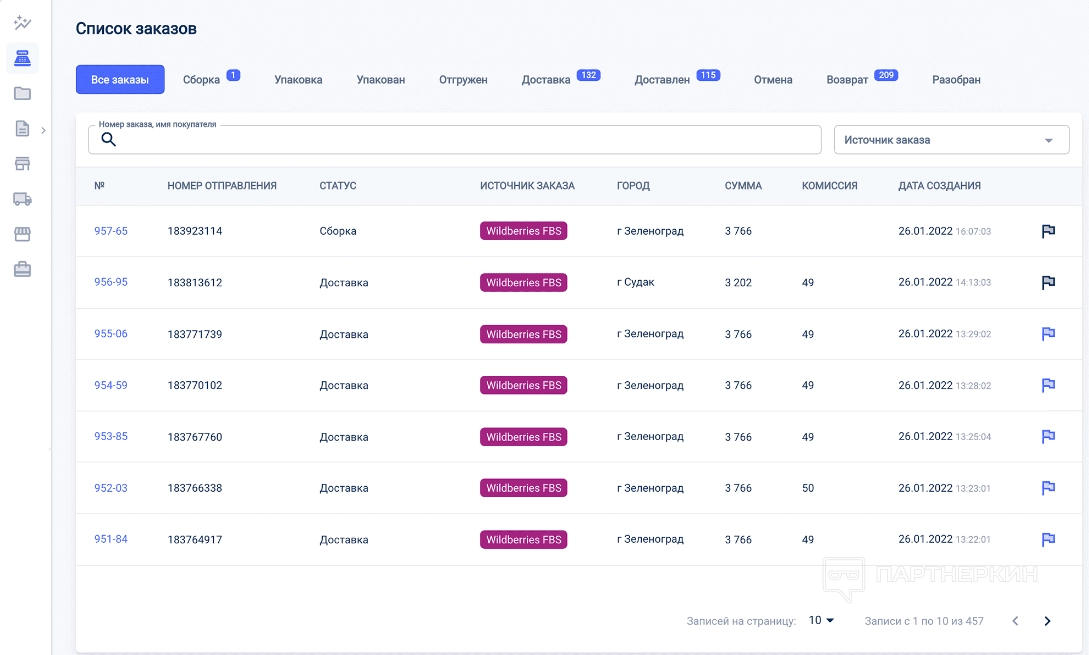Click the document icon in sidebar
1089x655 pixels.
point(22,129)
